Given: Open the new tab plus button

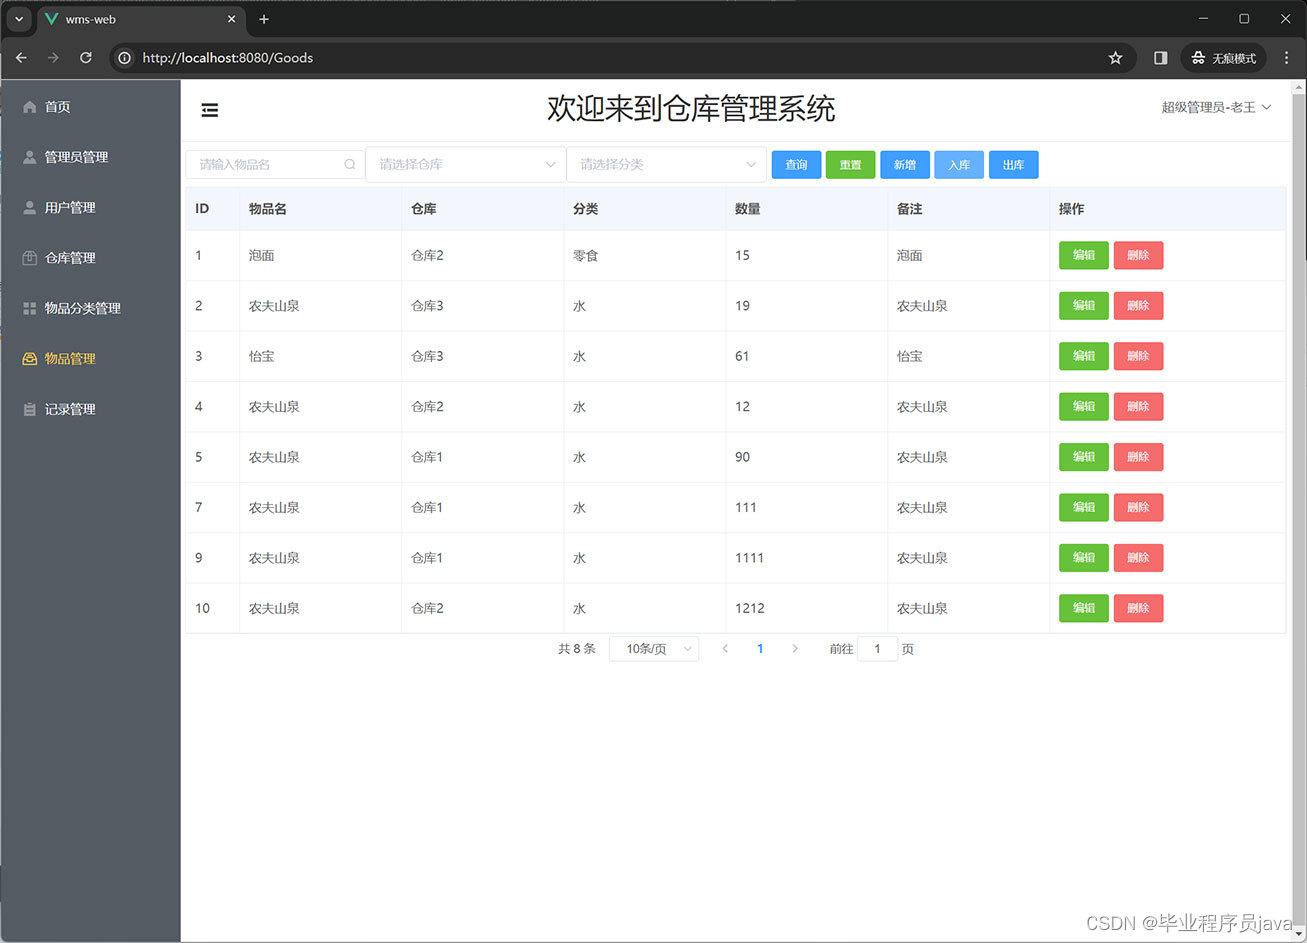Looking at the screenshot, I should [264, 19].
